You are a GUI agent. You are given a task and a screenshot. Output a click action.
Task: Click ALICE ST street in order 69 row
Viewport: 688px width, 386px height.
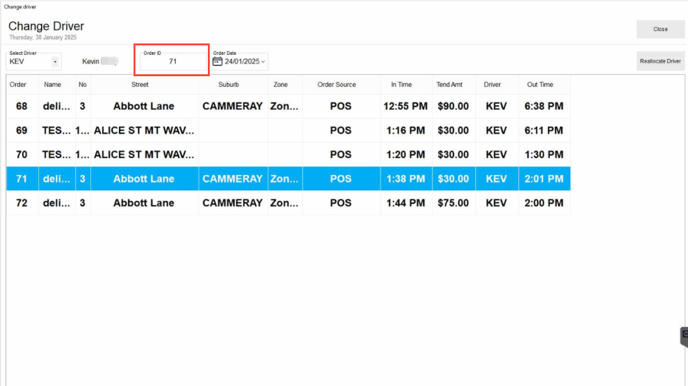[x=144, y=130]
